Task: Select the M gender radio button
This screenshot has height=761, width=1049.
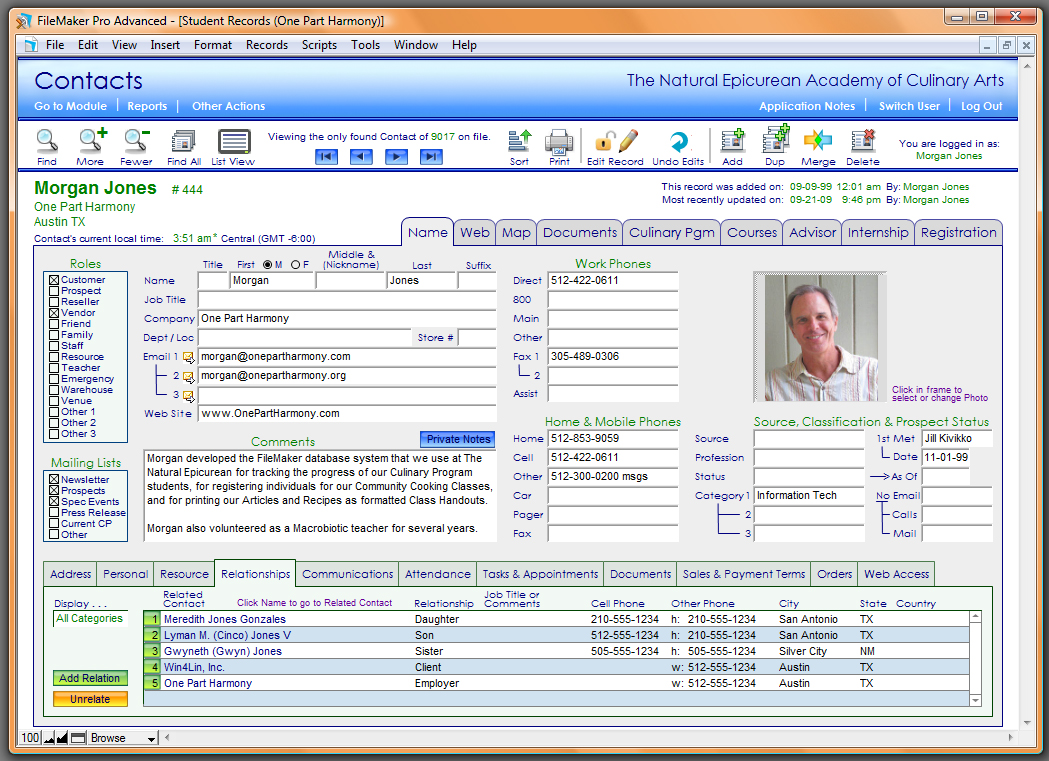Action: [x=268, y=265]
